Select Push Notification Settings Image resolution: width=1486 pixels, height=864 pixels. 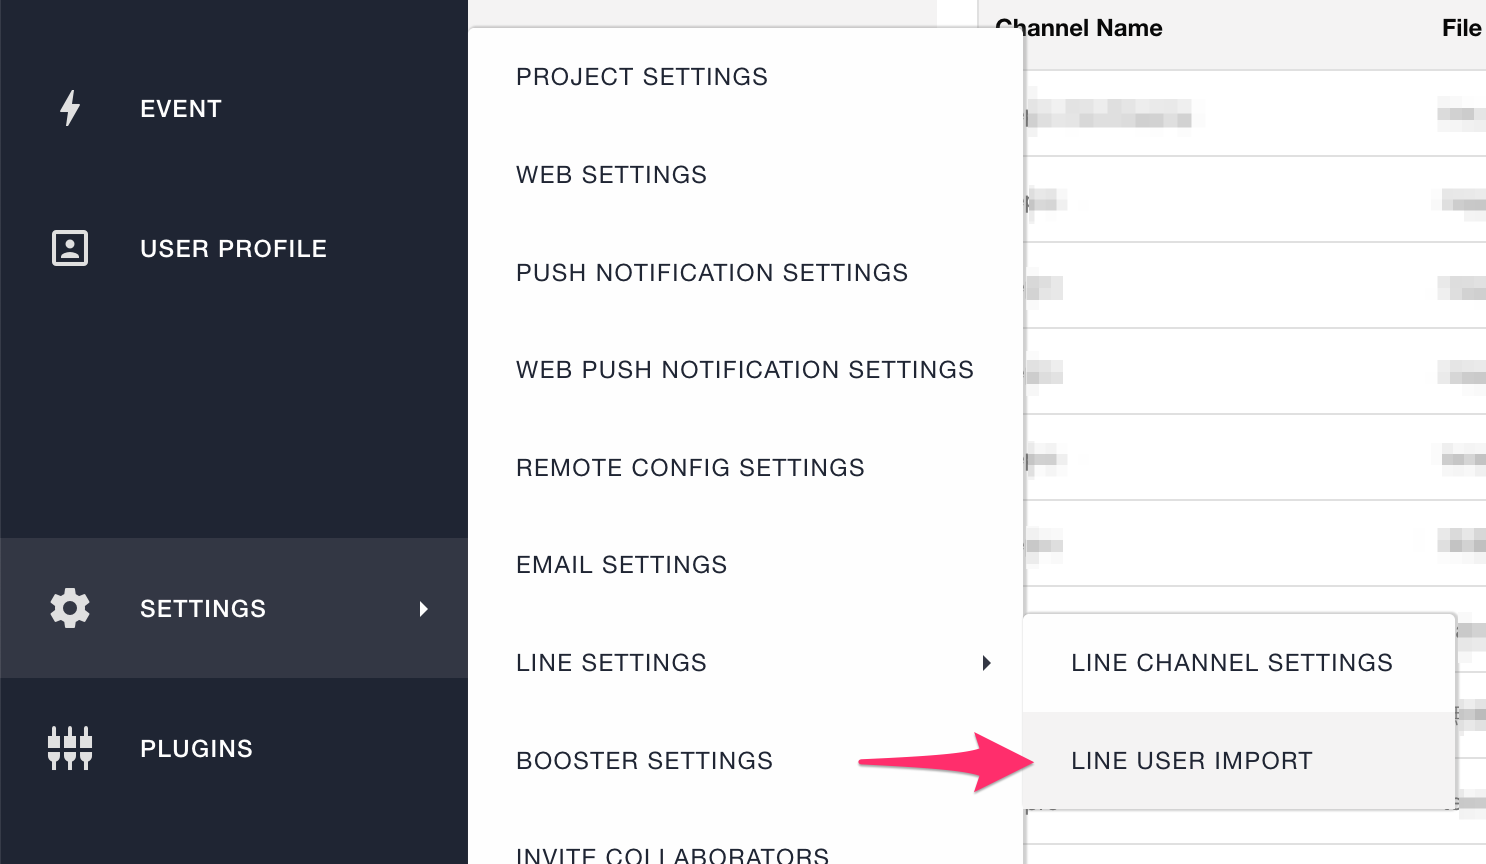(712, 273)
